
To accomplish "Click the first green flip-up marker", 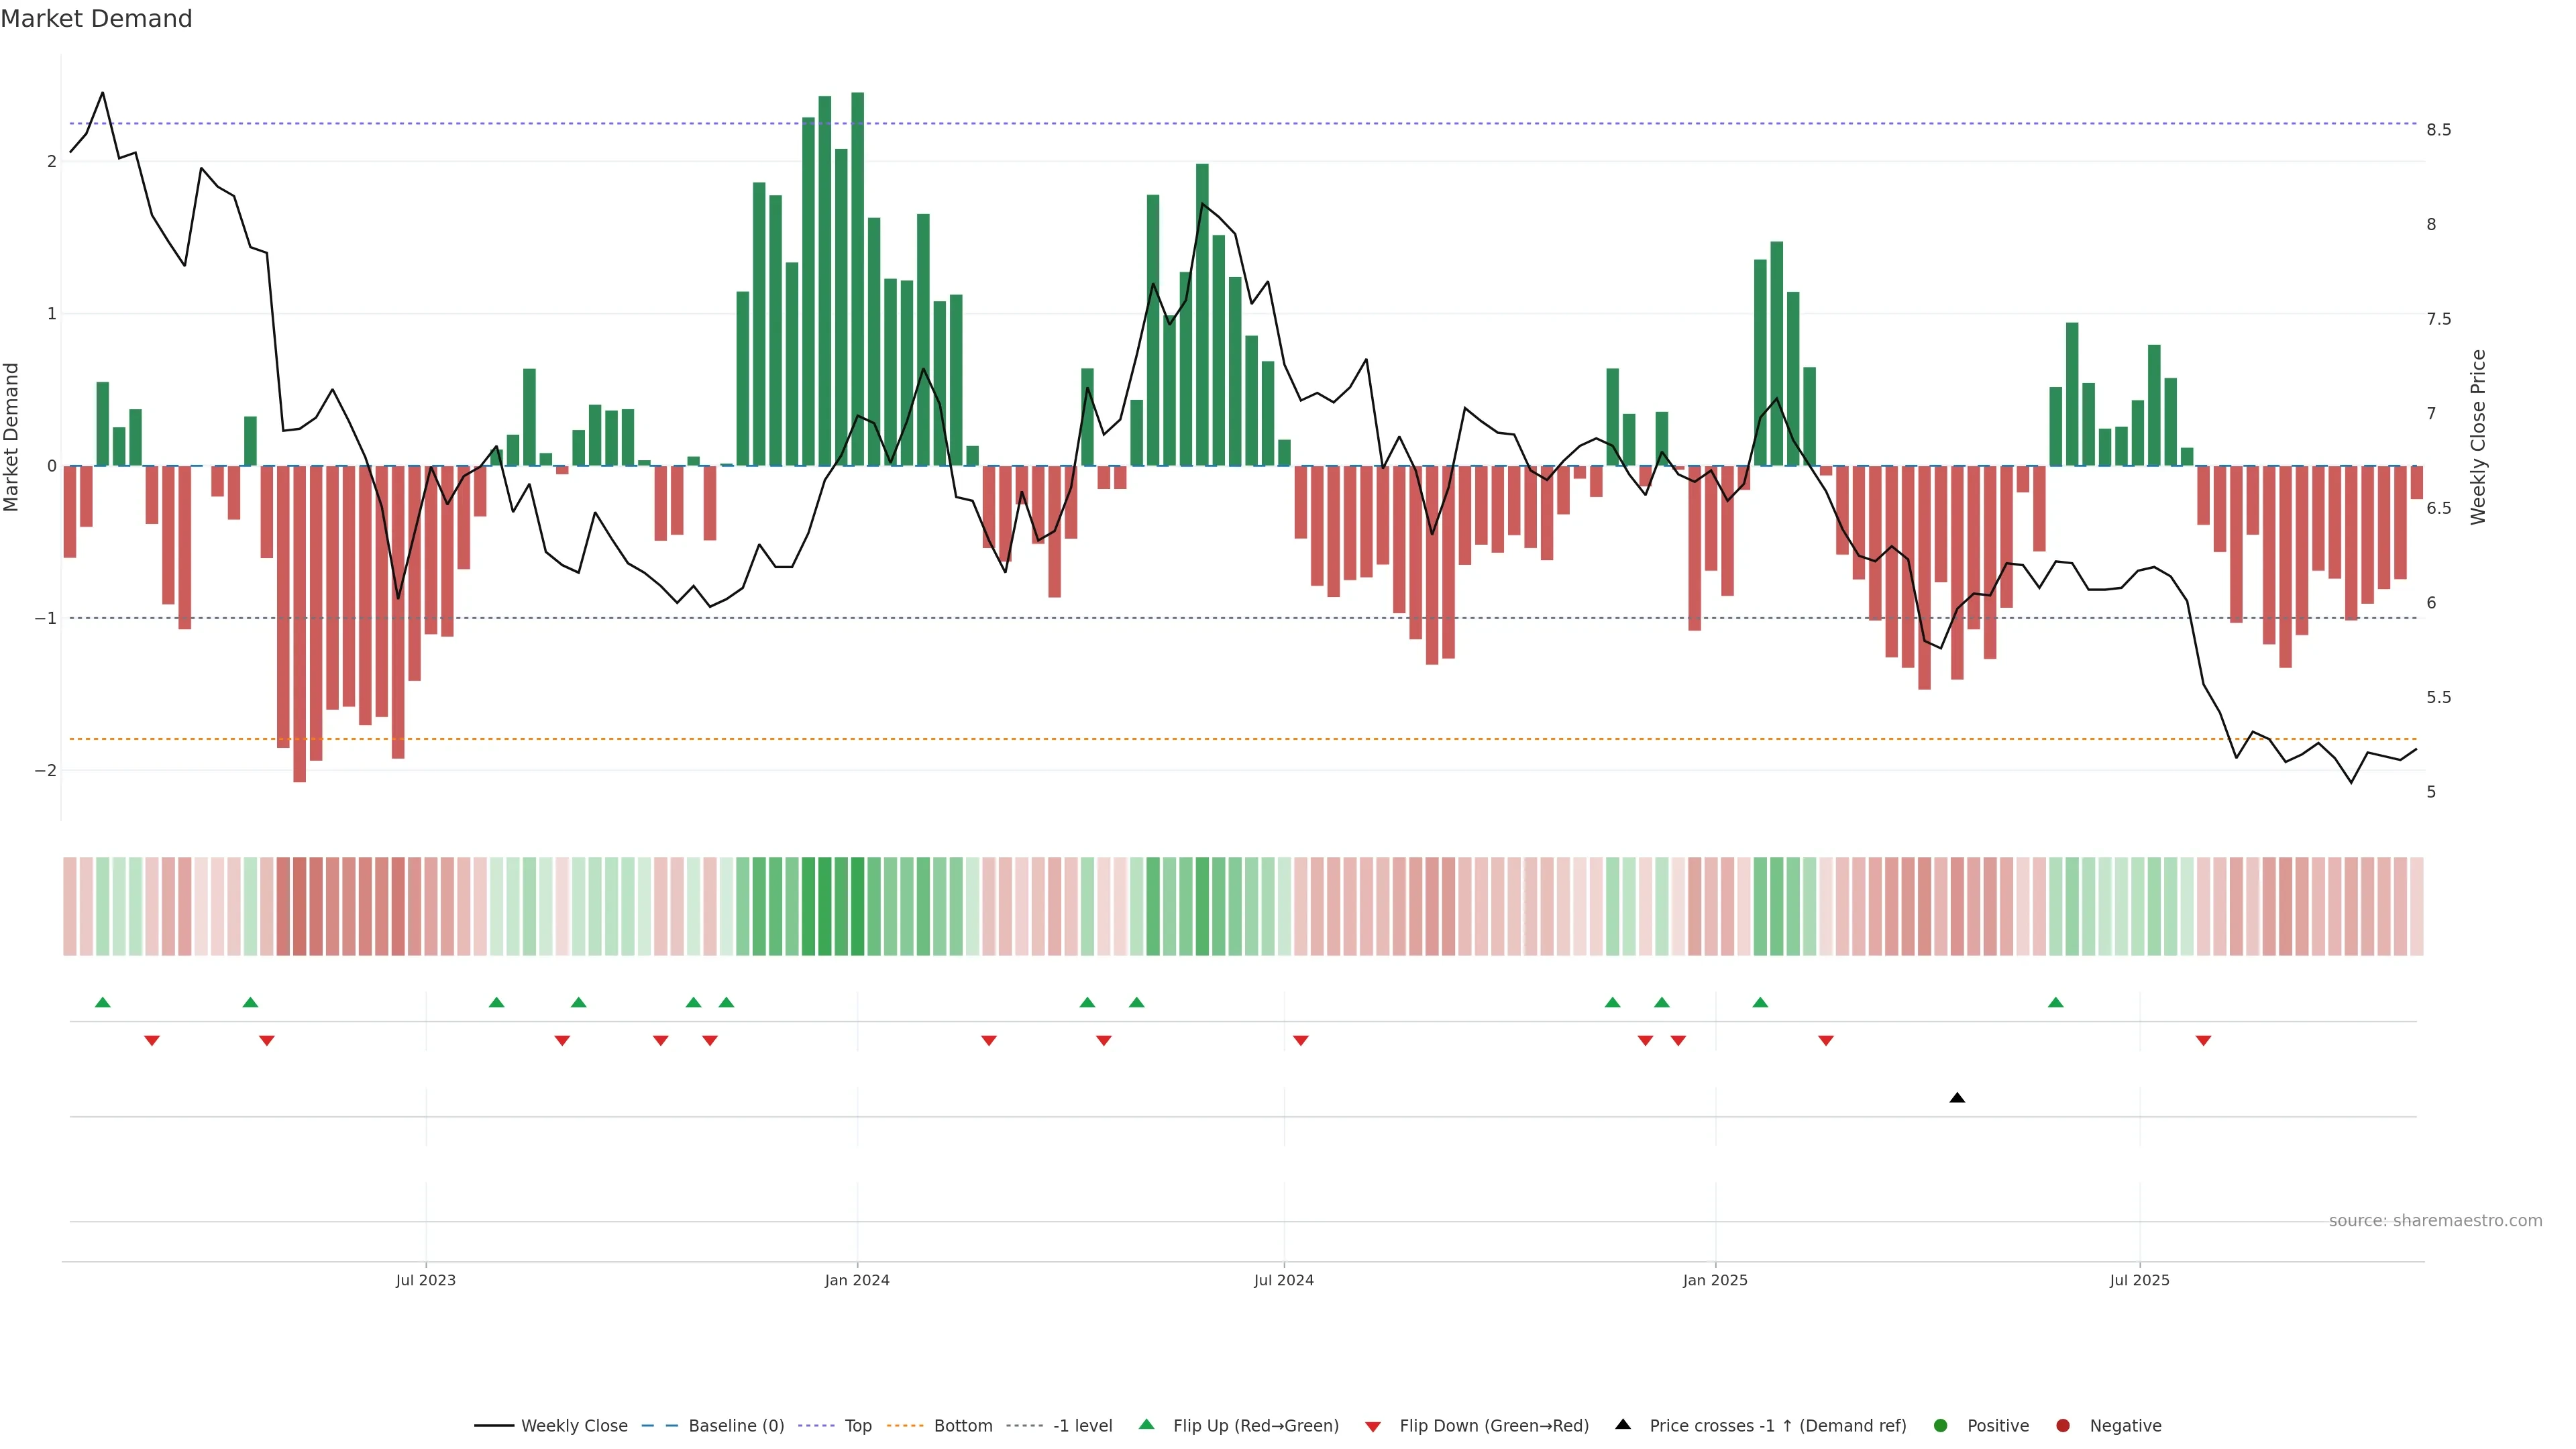I will 102,1002.
